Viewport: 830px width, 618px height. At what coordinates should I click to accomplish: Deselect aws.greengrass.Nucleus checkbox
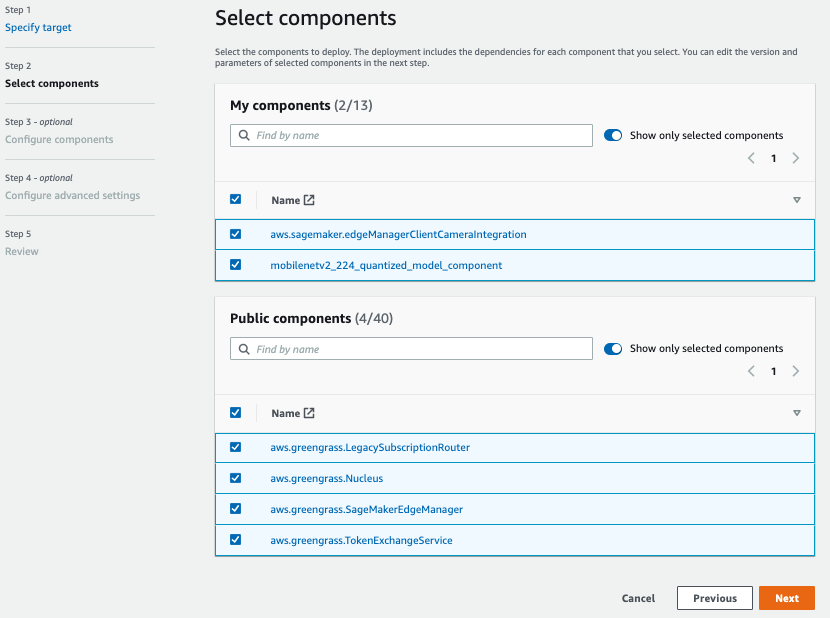pyautogui.click(x=236, y=478)
